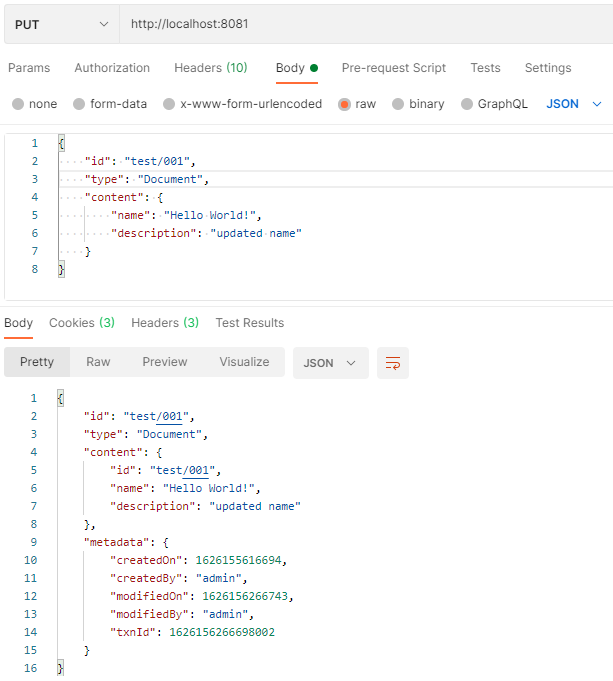The width and height of the screenshot is (613, 681).
Task: Click request editor line number 8
Action: tap(35, 269)
